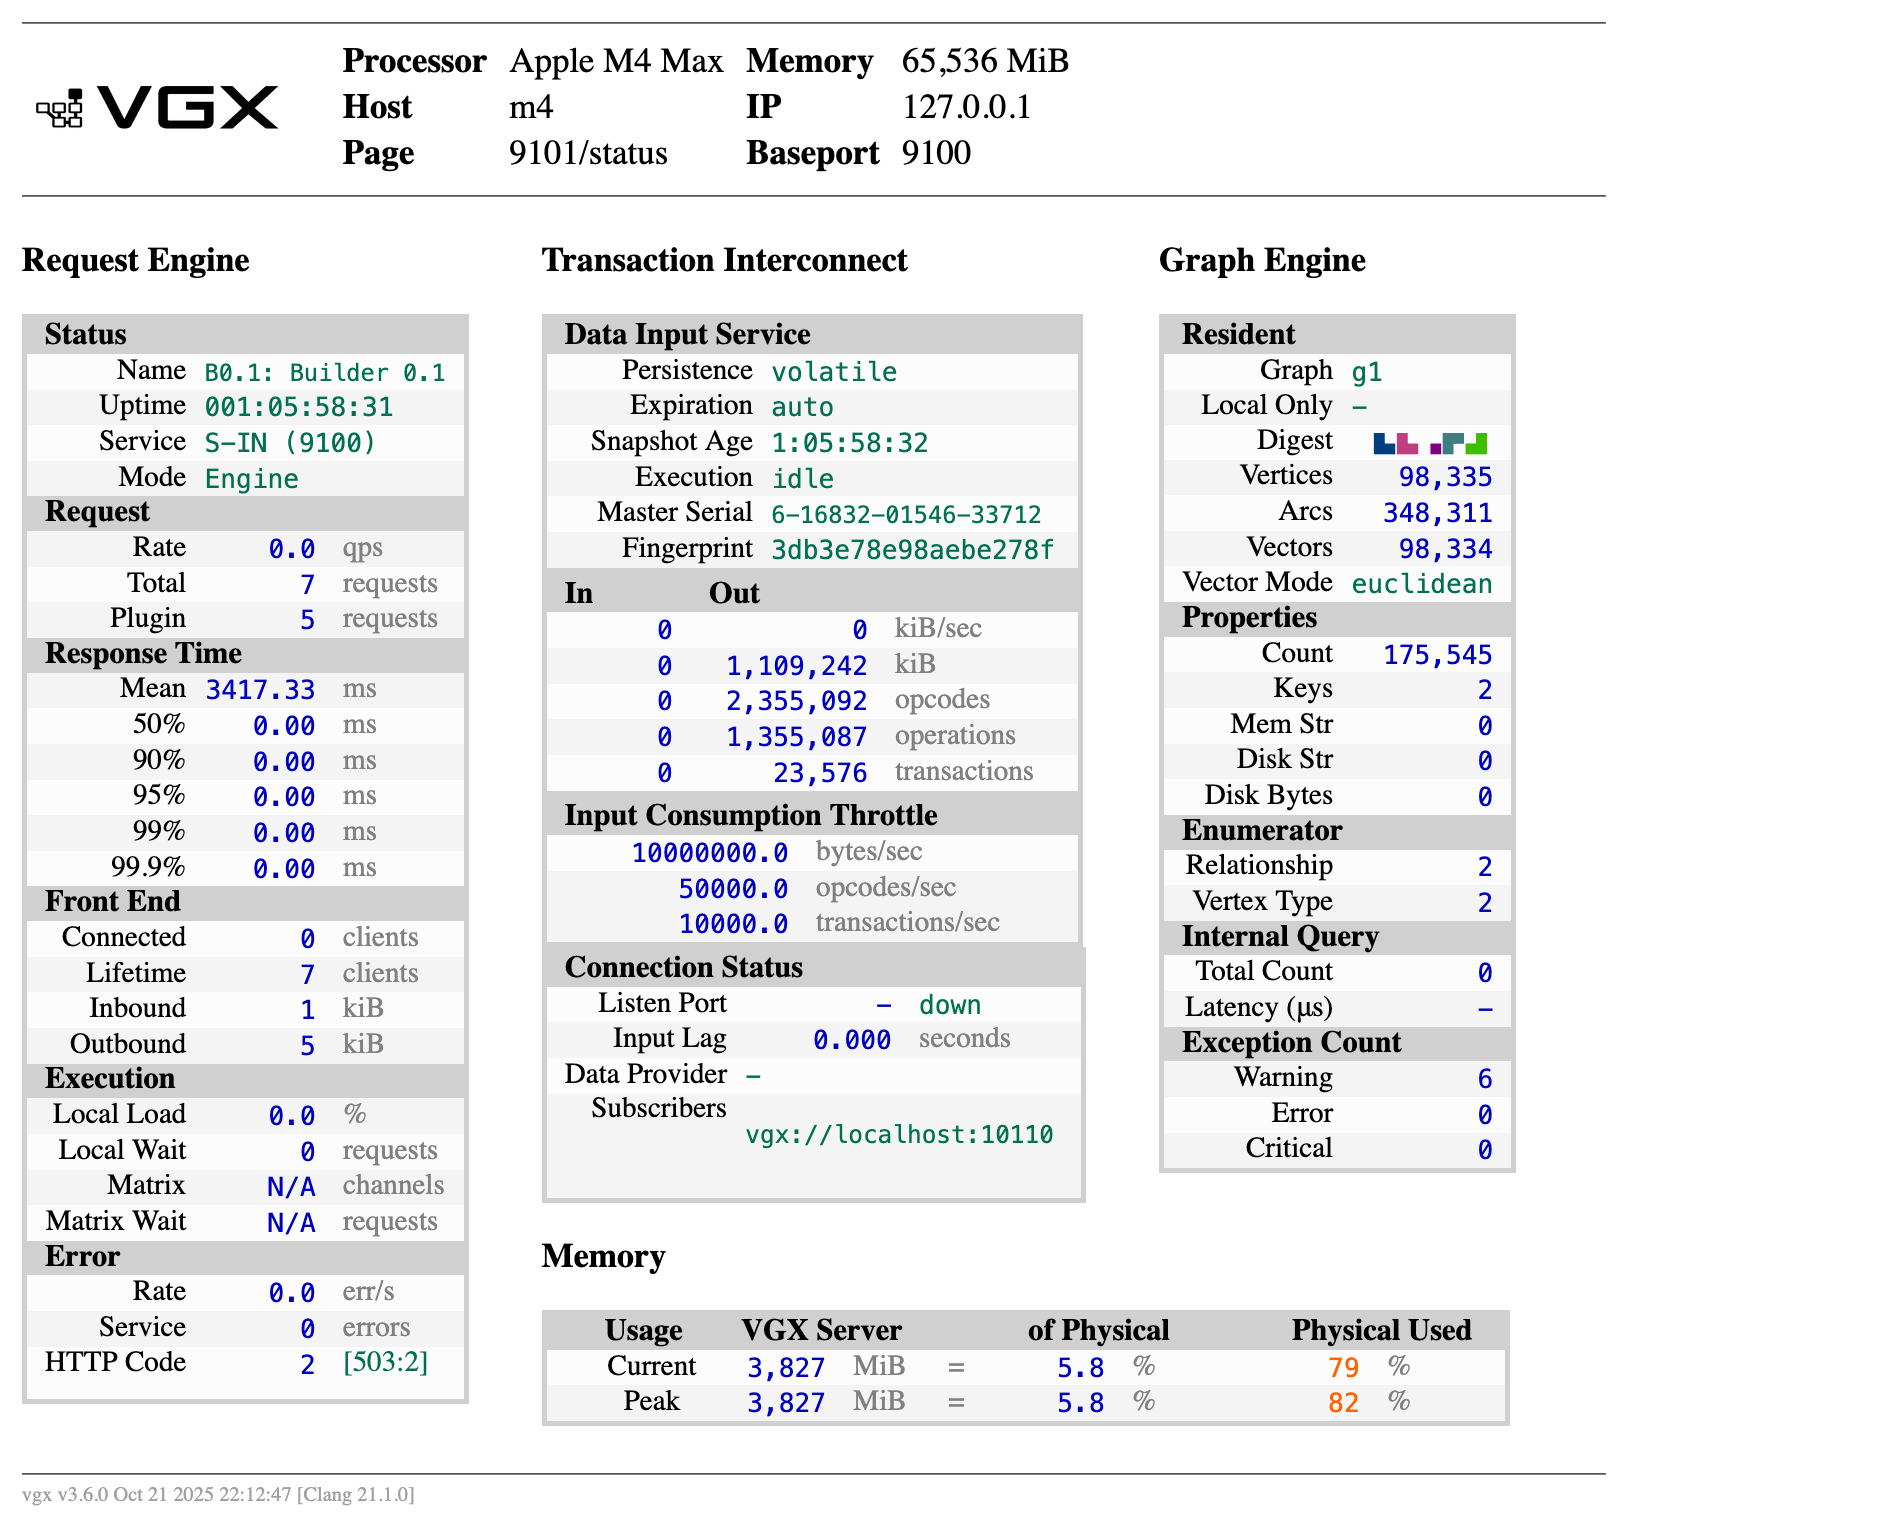The height and width of the screenshot is (1534, 1883).
Task: Click the Warning exception count value
Action: click(1485, 1079)
